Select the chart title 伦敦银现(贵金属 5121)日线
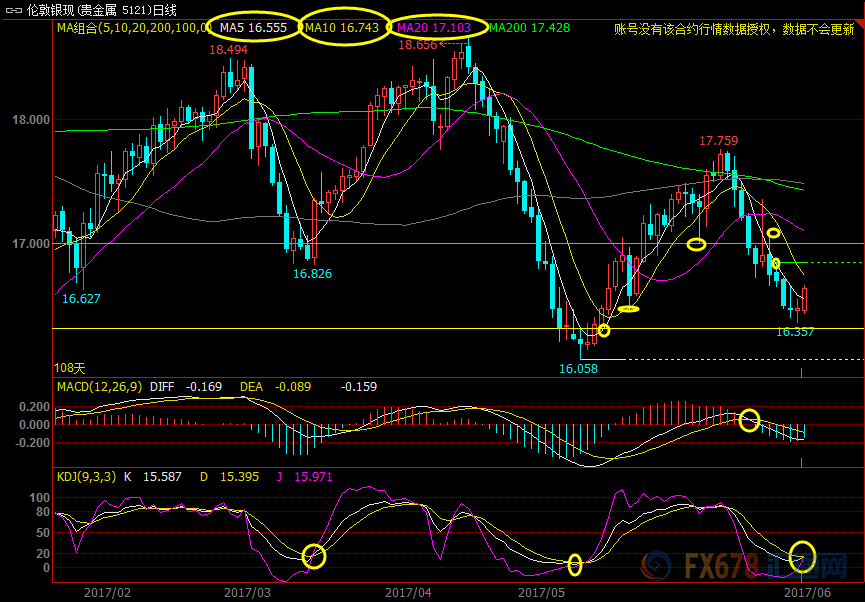 (x=102, y=10)
